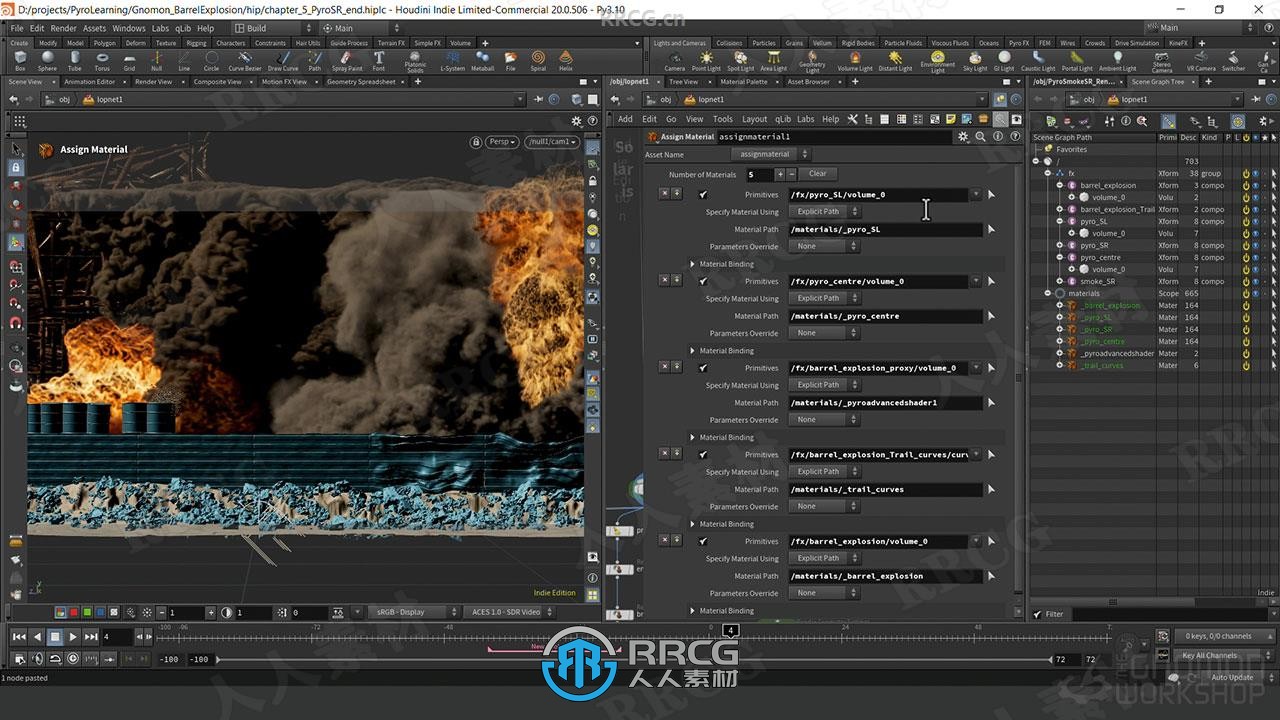Image resolution: width=1280 pixels, height=720 pixels.
Task: Toggle enable checkbox for /fx/pyro_centre/volume_0
Action: click(703, 281)
